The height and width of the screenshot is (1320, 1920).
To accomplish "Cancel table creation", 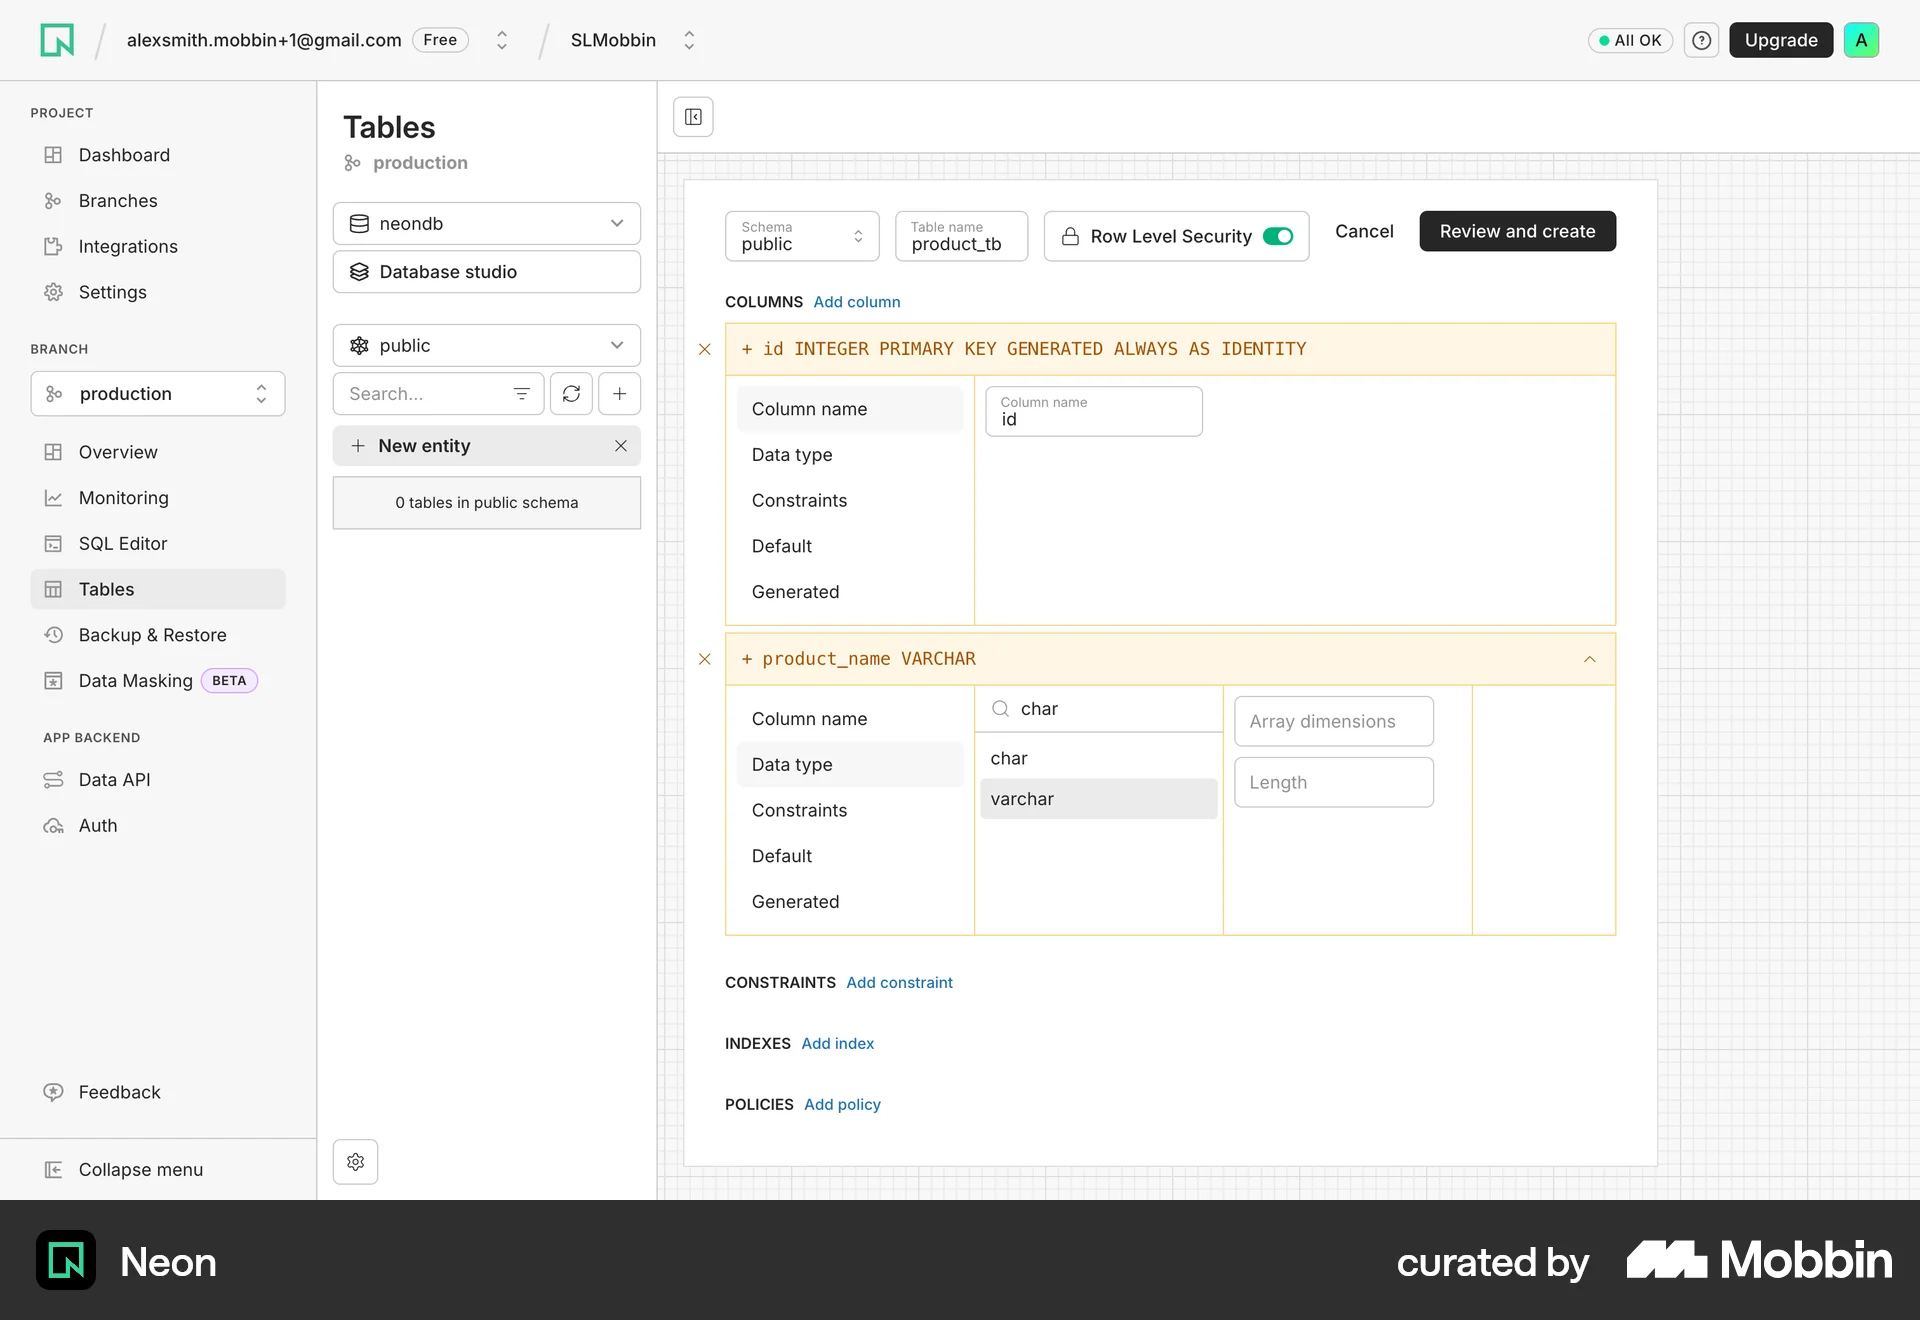I will pos(1364,232).
